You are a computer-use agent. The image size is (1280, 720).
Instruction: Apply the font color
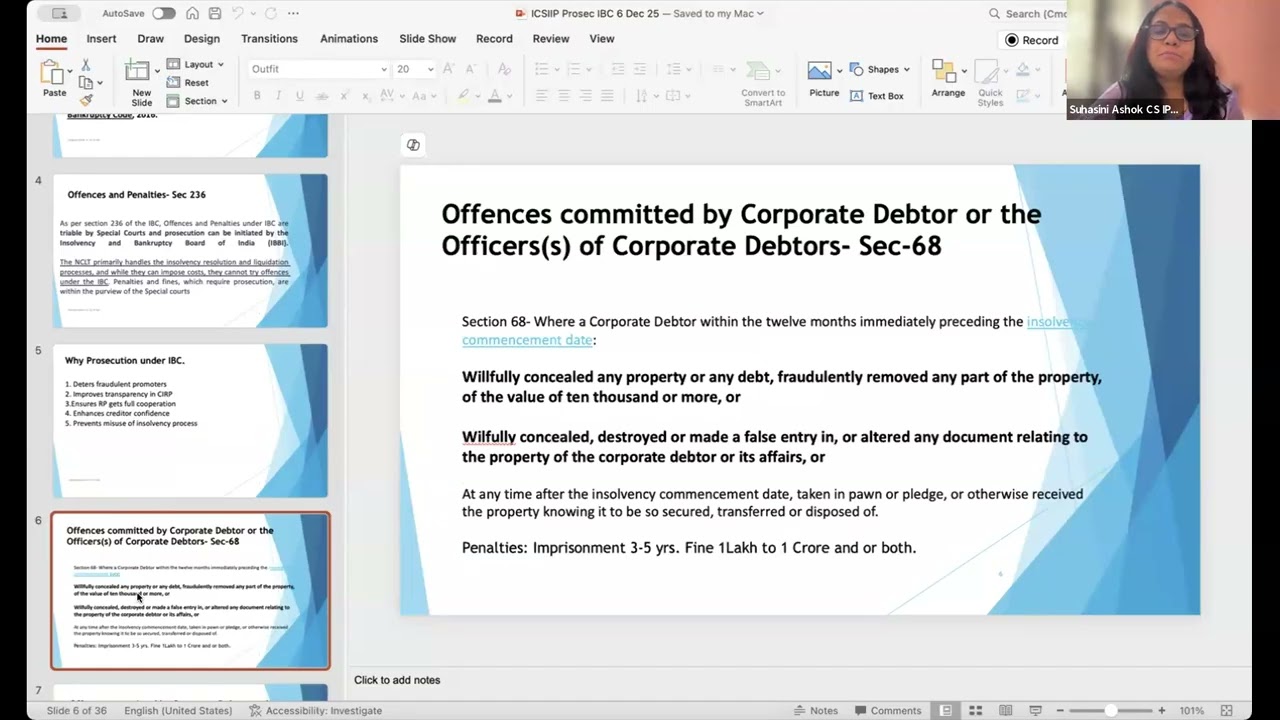pos(494,96)
